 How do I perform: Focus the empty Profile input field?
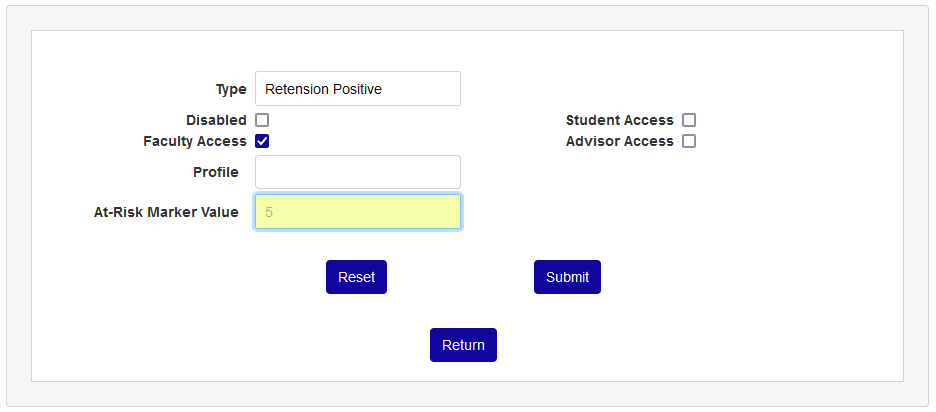tap(357, 172)
